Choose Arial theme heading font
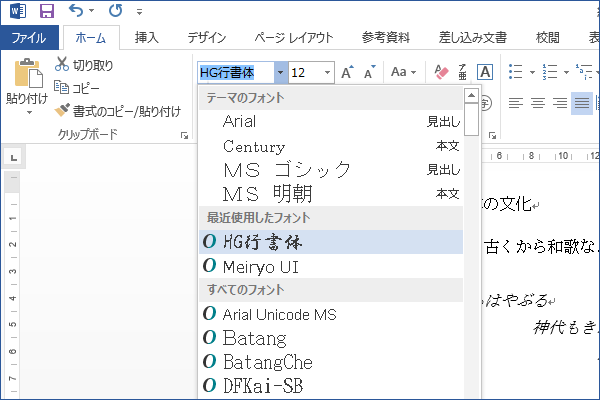 click(x=331, y=121)
